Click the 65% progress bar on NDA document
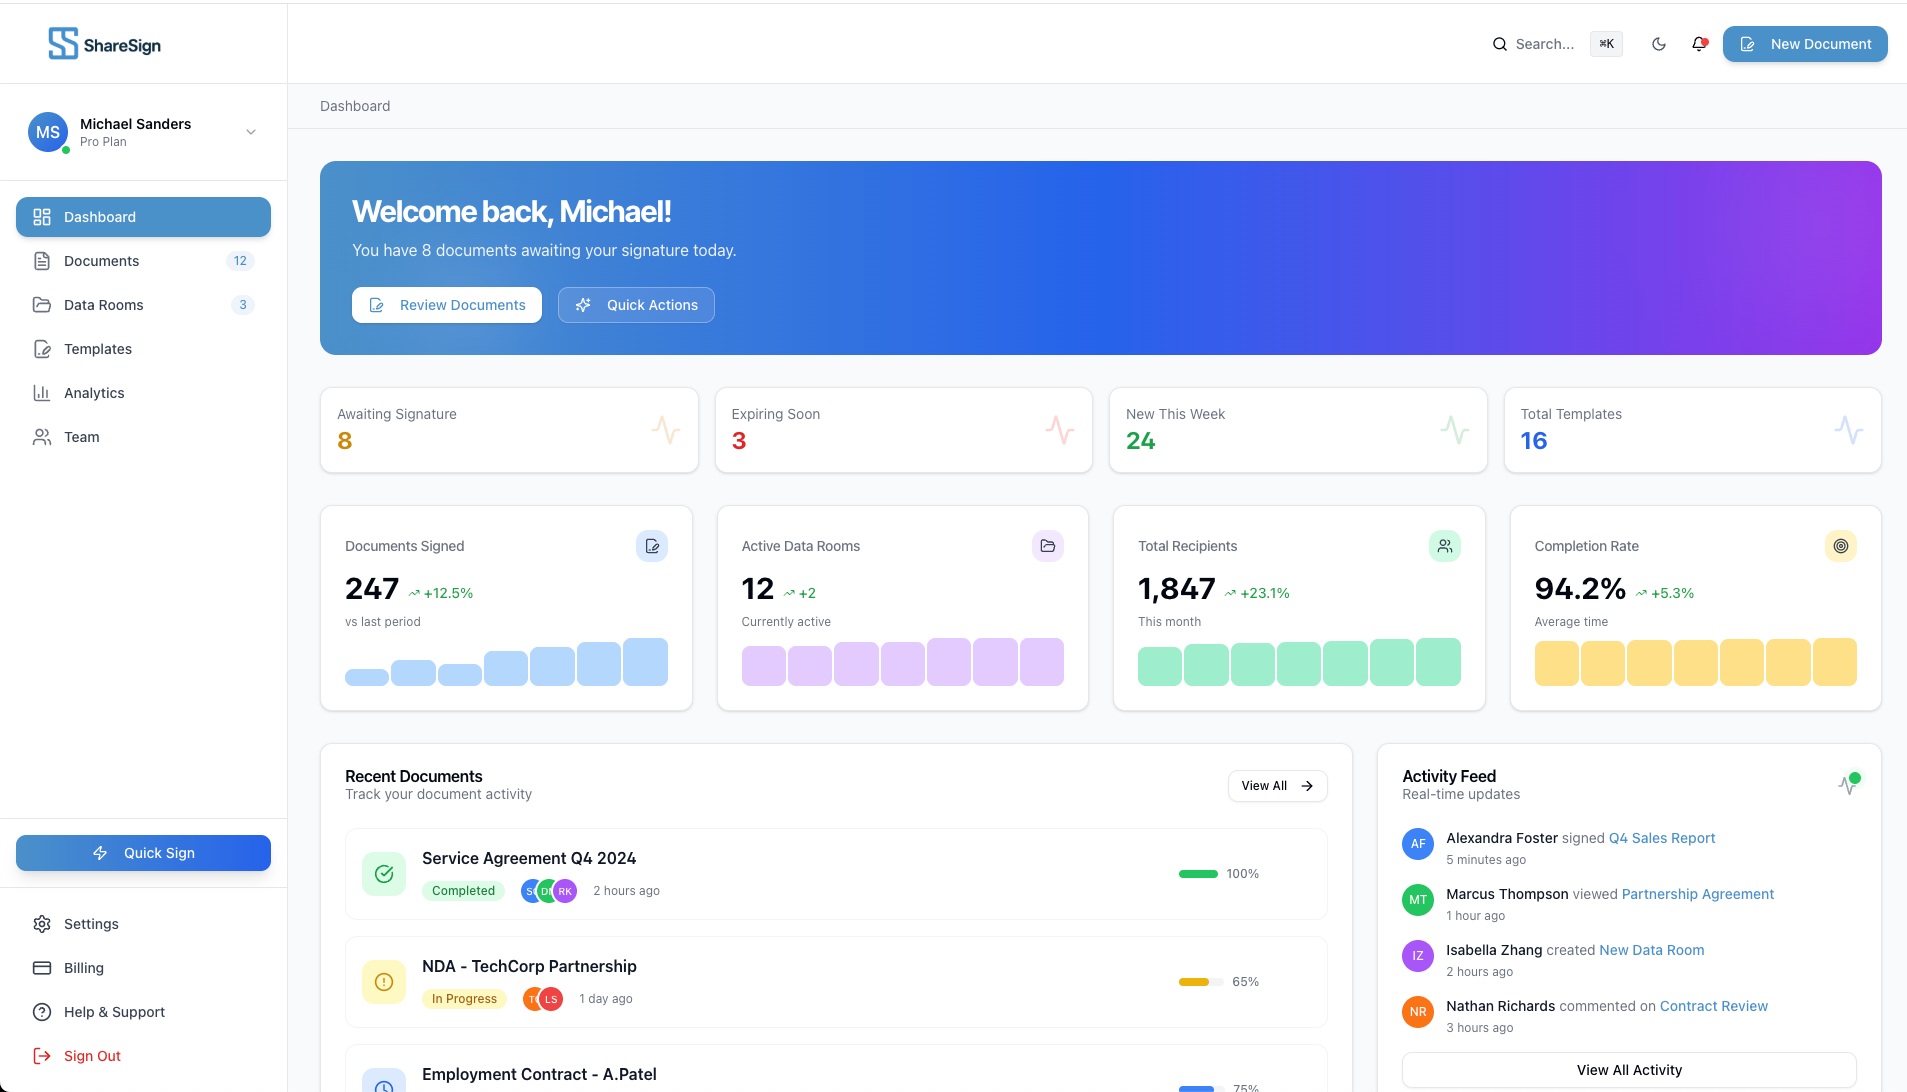Viewport: 1907px width, 1092px height. click(1200, 981)
